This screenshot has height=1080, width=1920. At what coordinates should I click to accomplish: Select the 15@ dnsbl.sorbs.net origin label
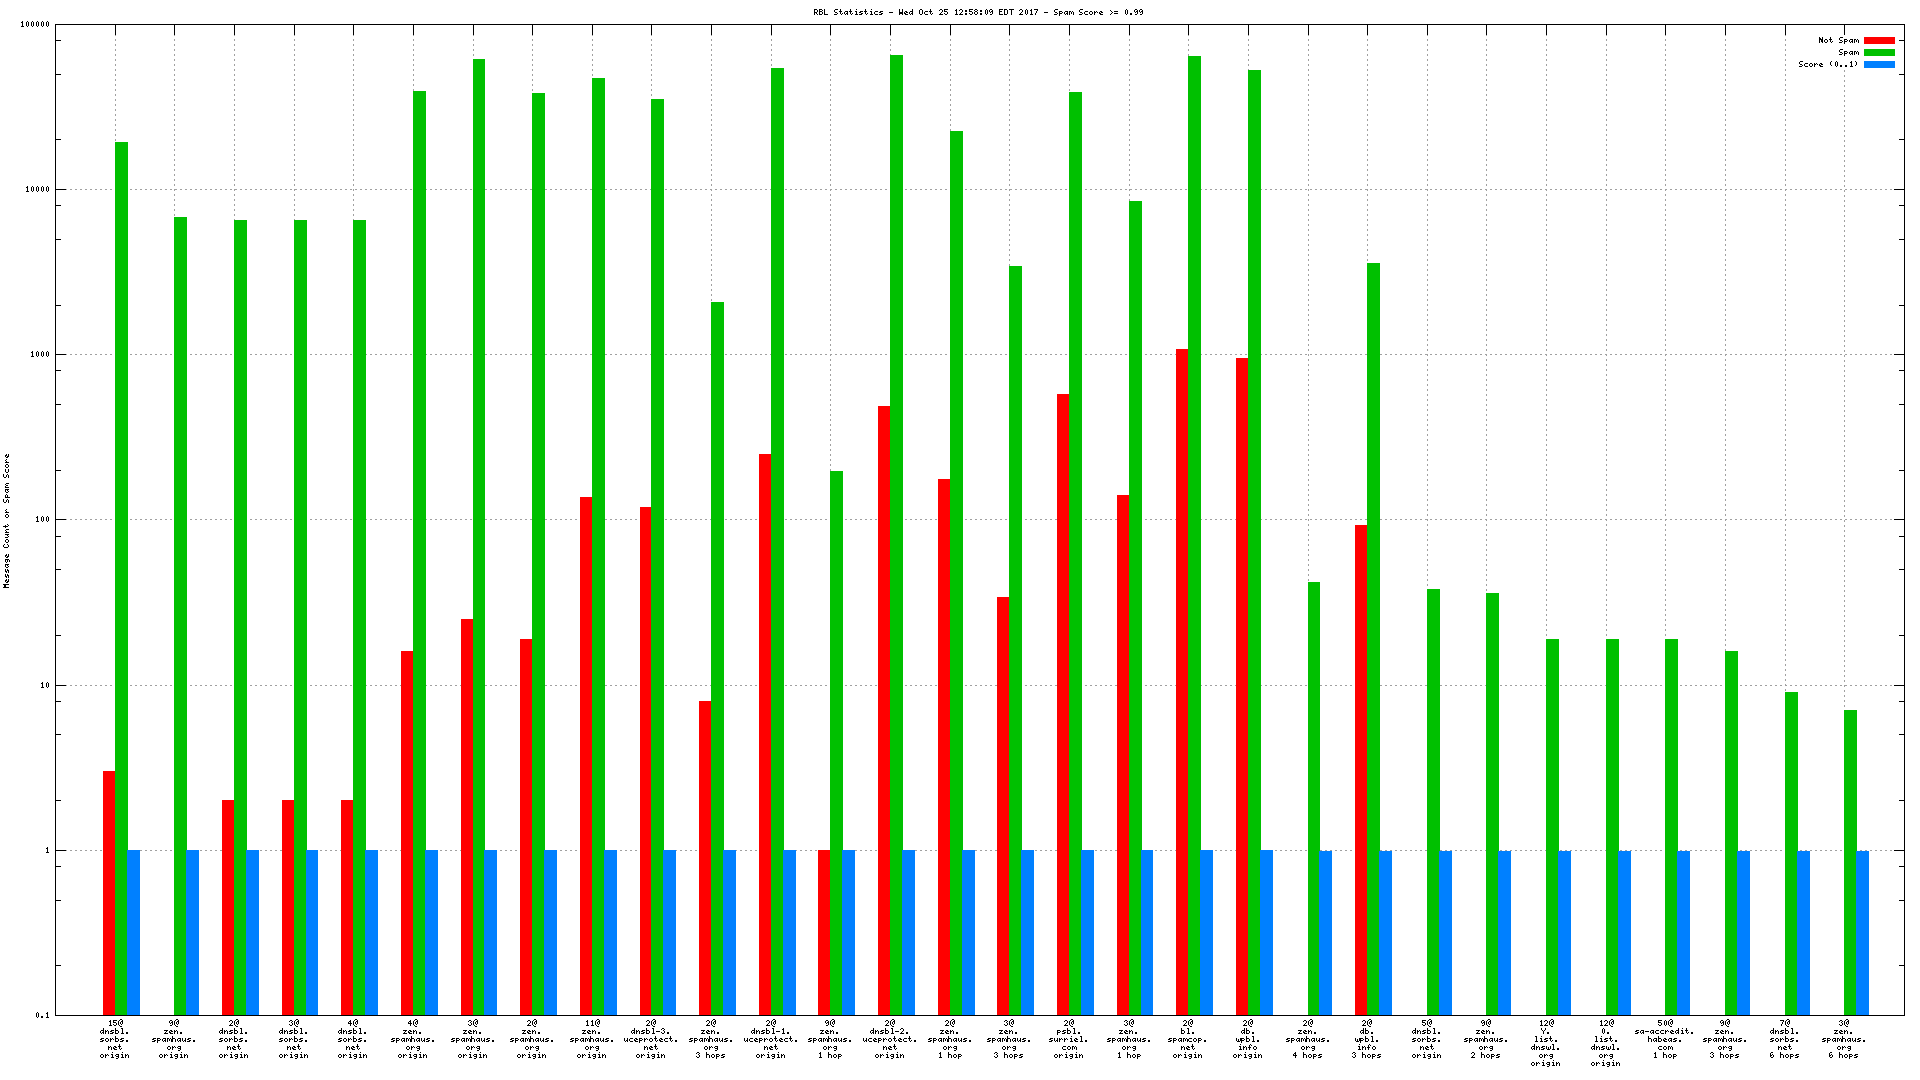coord(114,1039)
